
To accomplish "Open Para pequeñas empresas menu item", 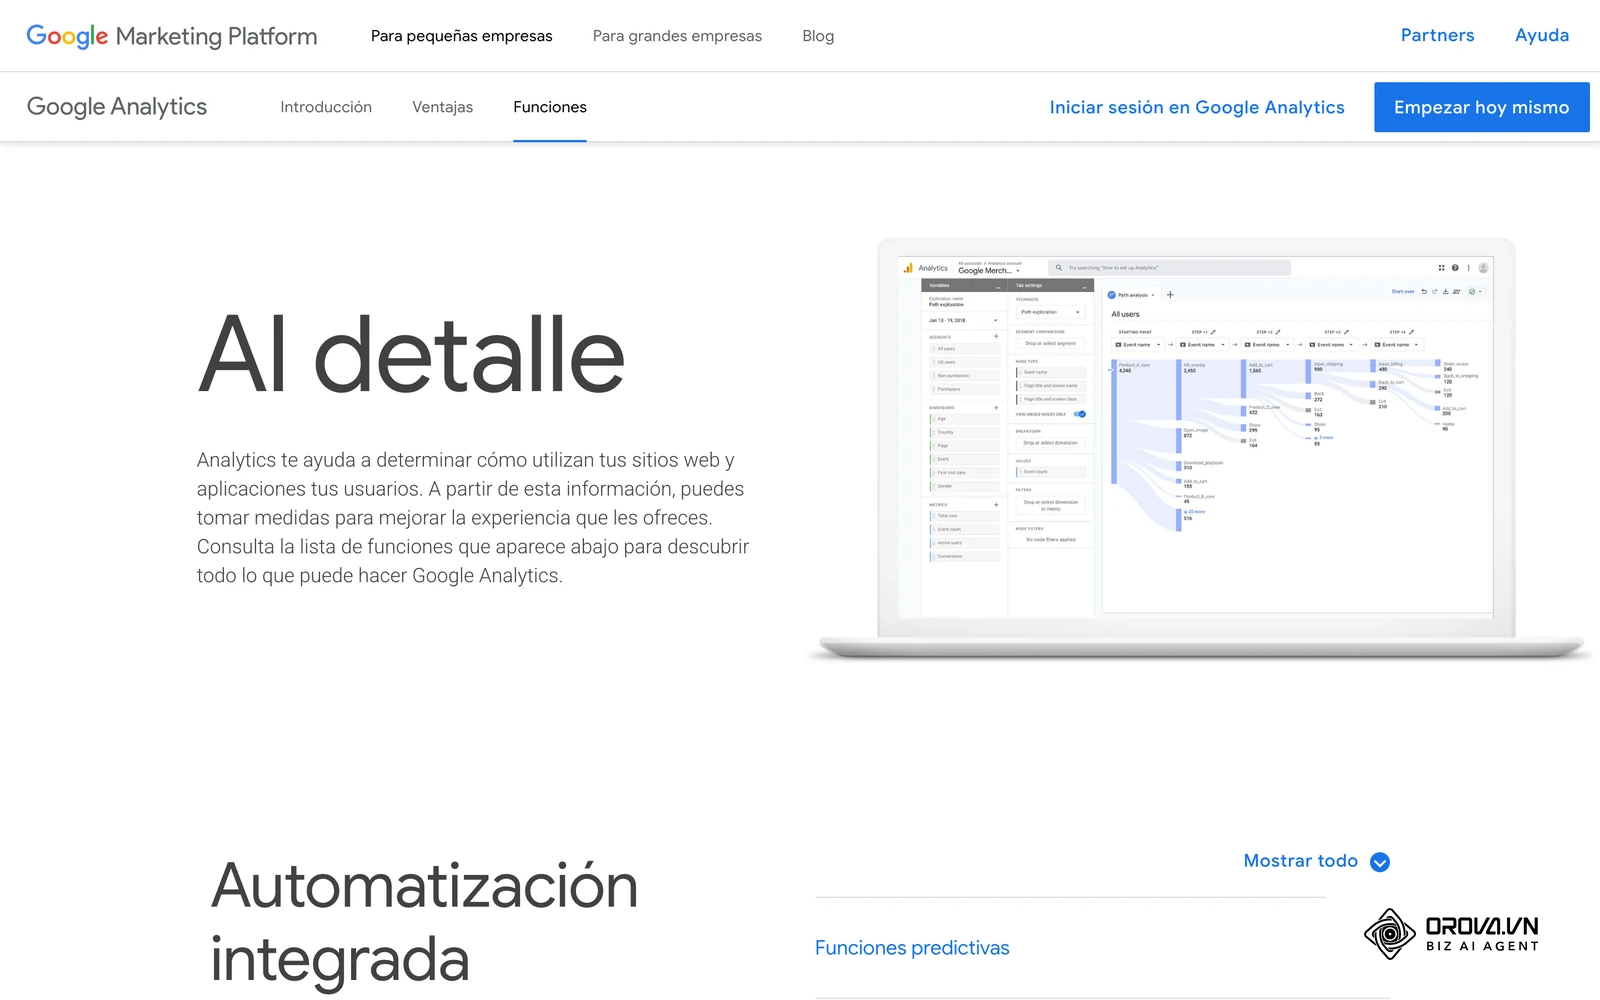I will tap(461, 36).
